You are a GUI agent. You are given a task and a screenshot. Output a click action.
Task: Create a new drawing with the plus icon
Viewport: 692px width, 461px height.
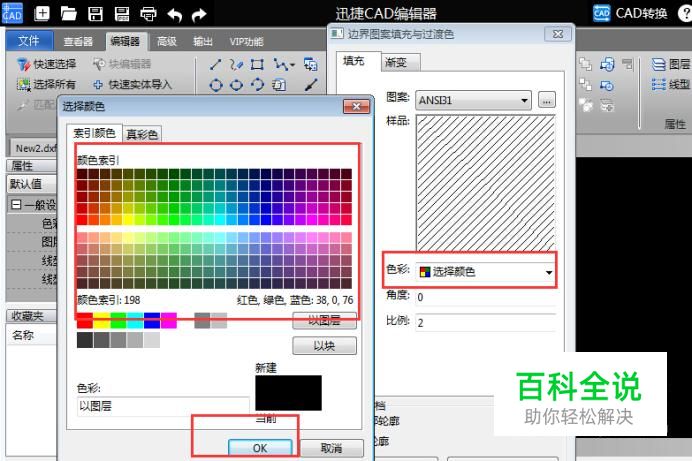(x=42, y=13)
